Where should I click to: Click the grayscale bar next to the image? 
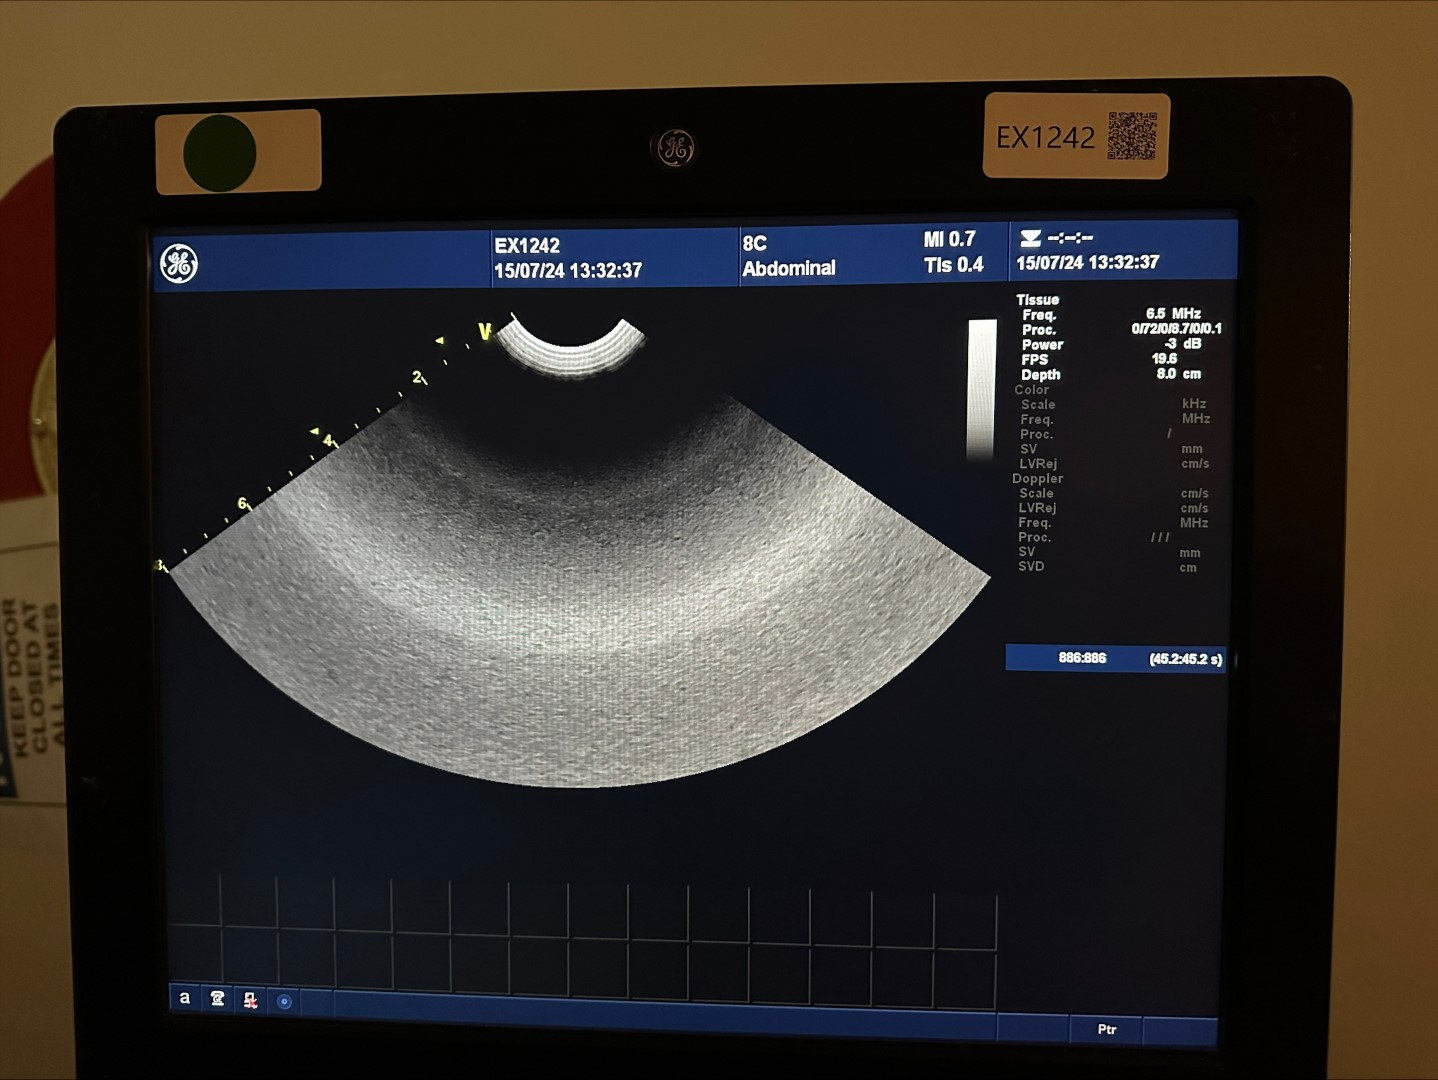tap(981, 388)
